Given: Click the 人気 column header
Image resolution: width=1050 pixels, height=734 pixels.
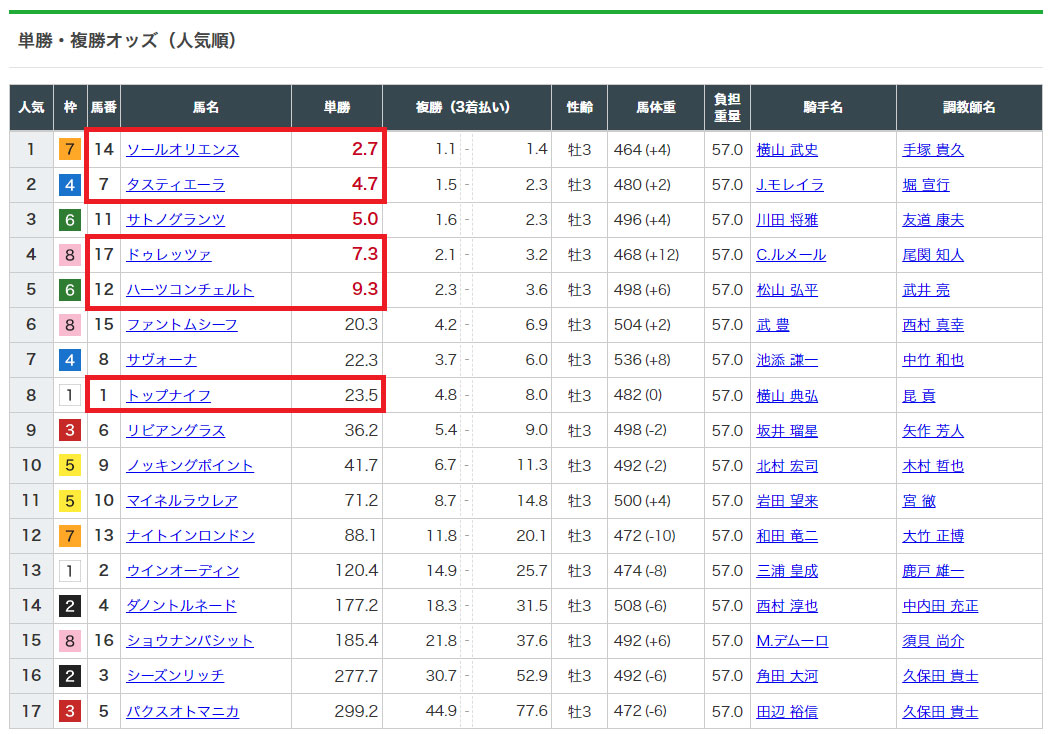Looking at the screenshot, I should 31,107.
